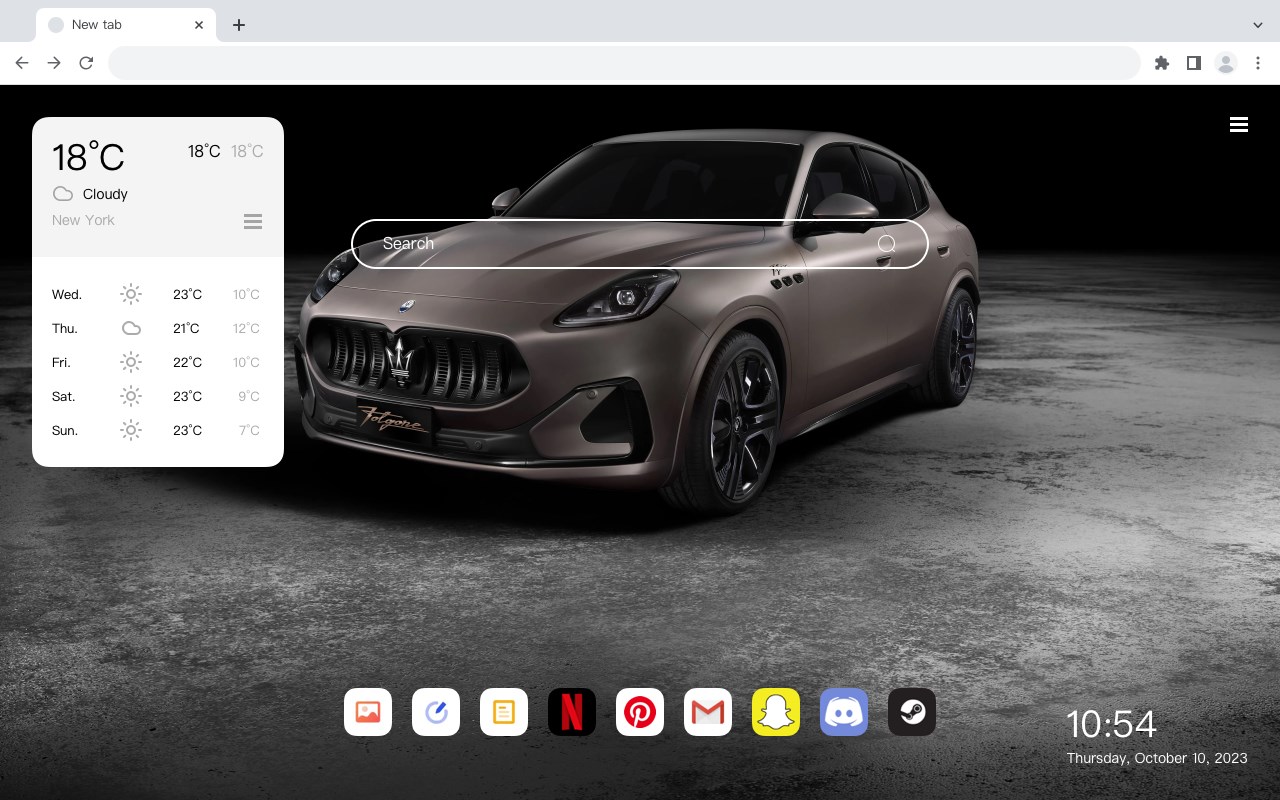Open the yellow notes shortcut icon
The image size is (1280, 800).
point(504,712)
